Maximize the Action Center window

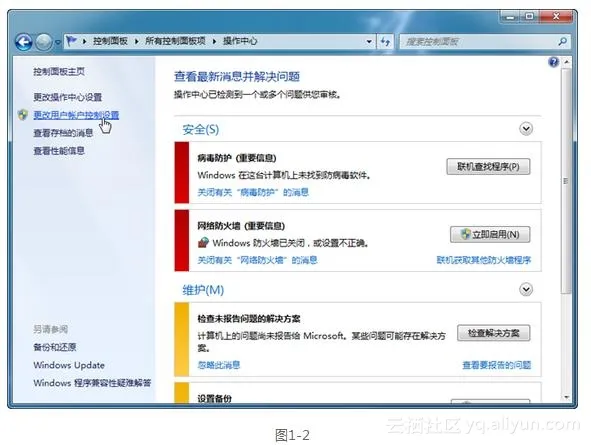pos(529,17)
